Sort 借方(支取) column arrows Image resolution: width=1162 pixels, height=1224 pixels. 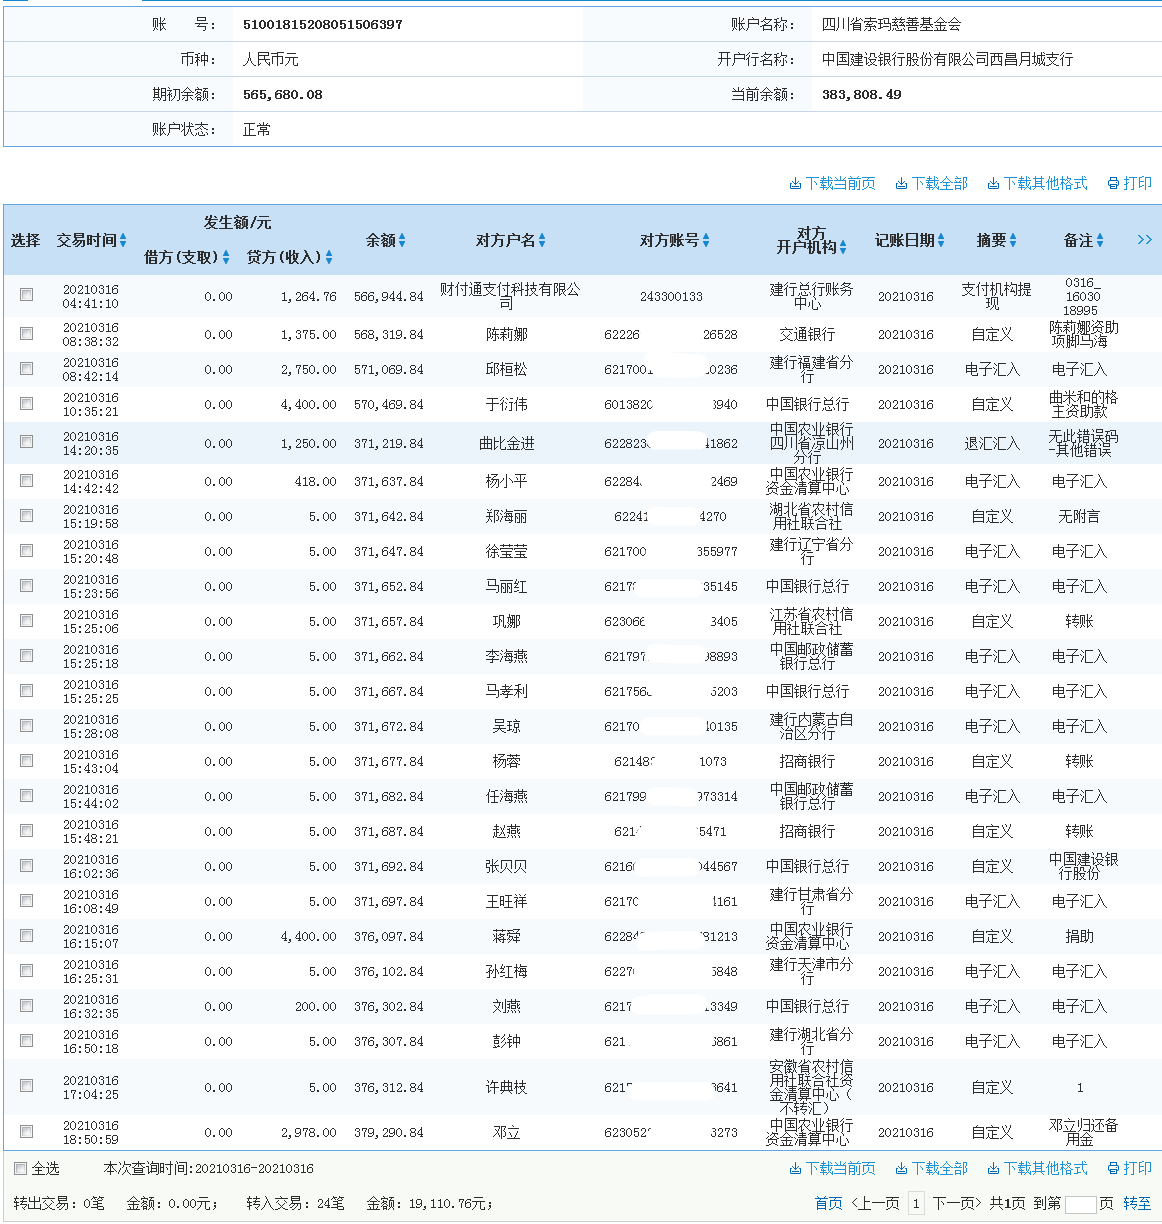226,258
